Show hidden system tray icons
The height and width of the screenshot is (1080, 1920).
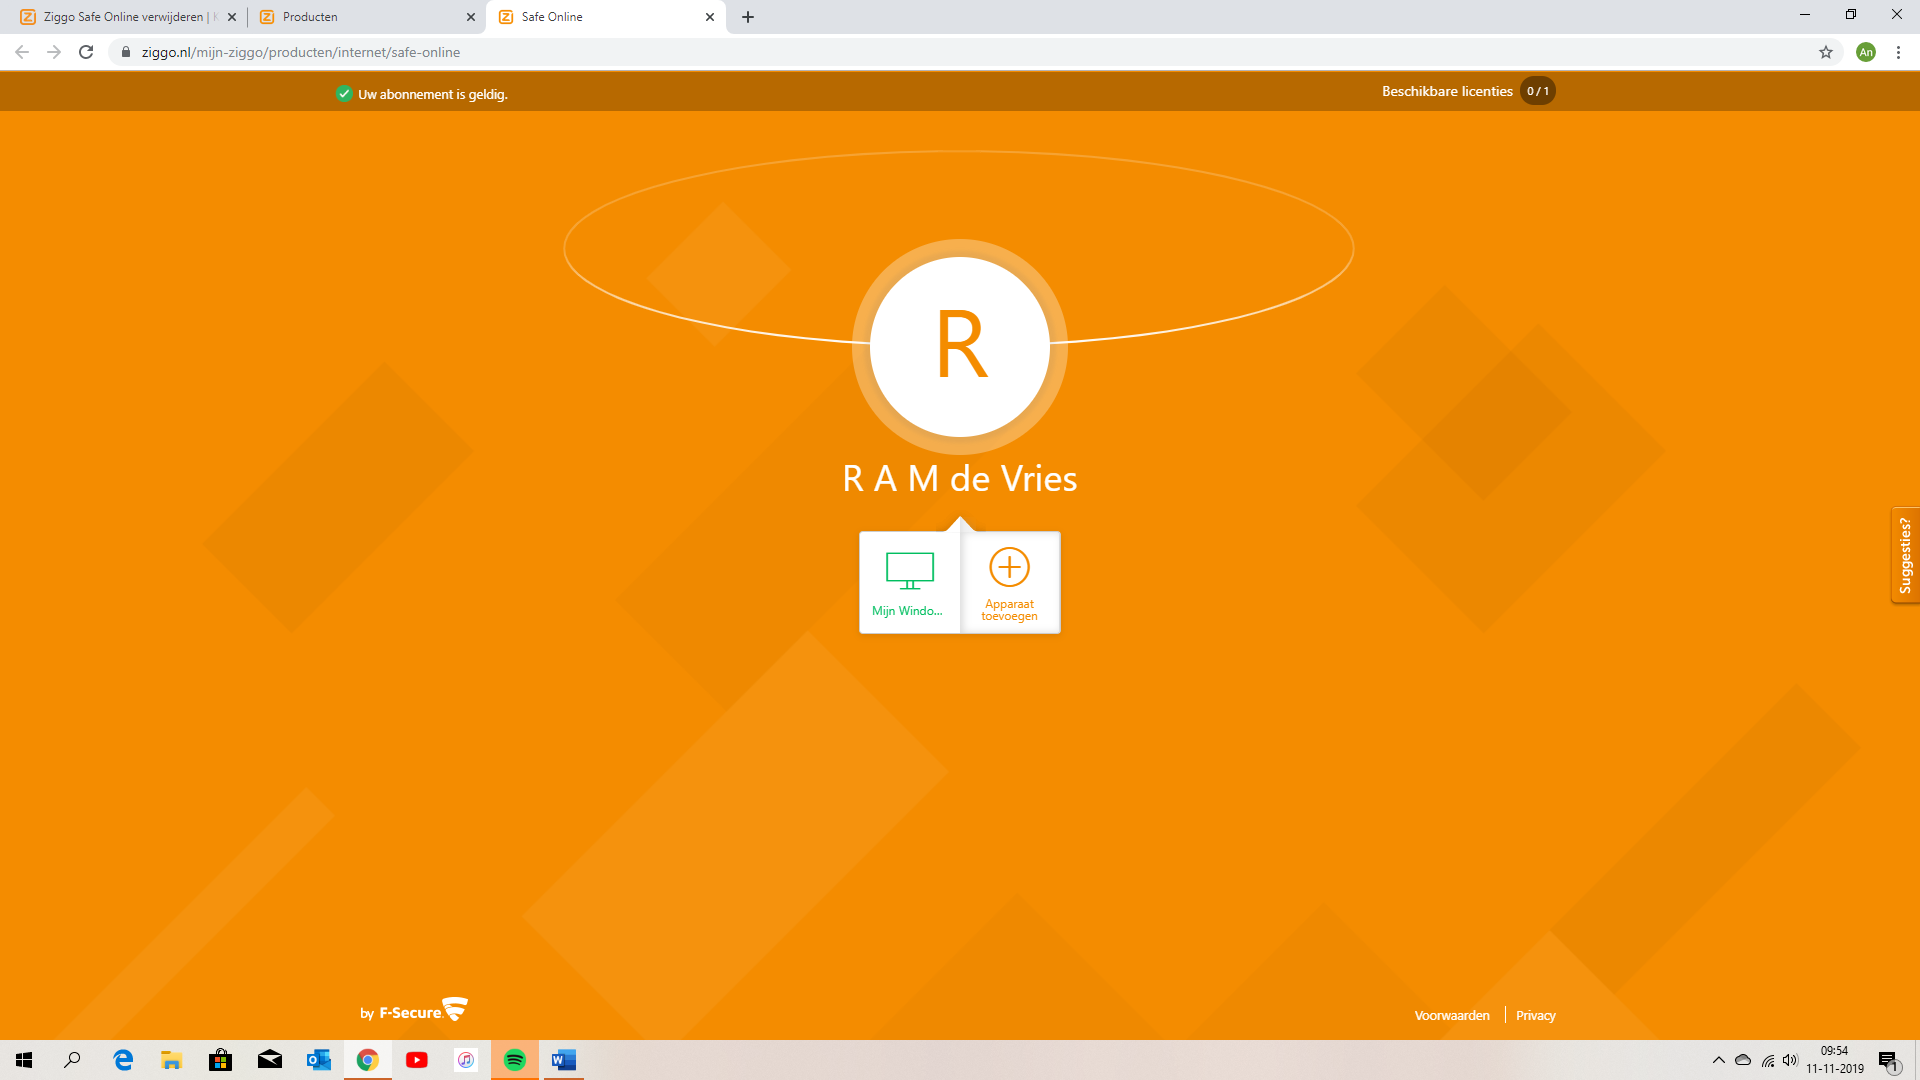pos(1718,1060)
